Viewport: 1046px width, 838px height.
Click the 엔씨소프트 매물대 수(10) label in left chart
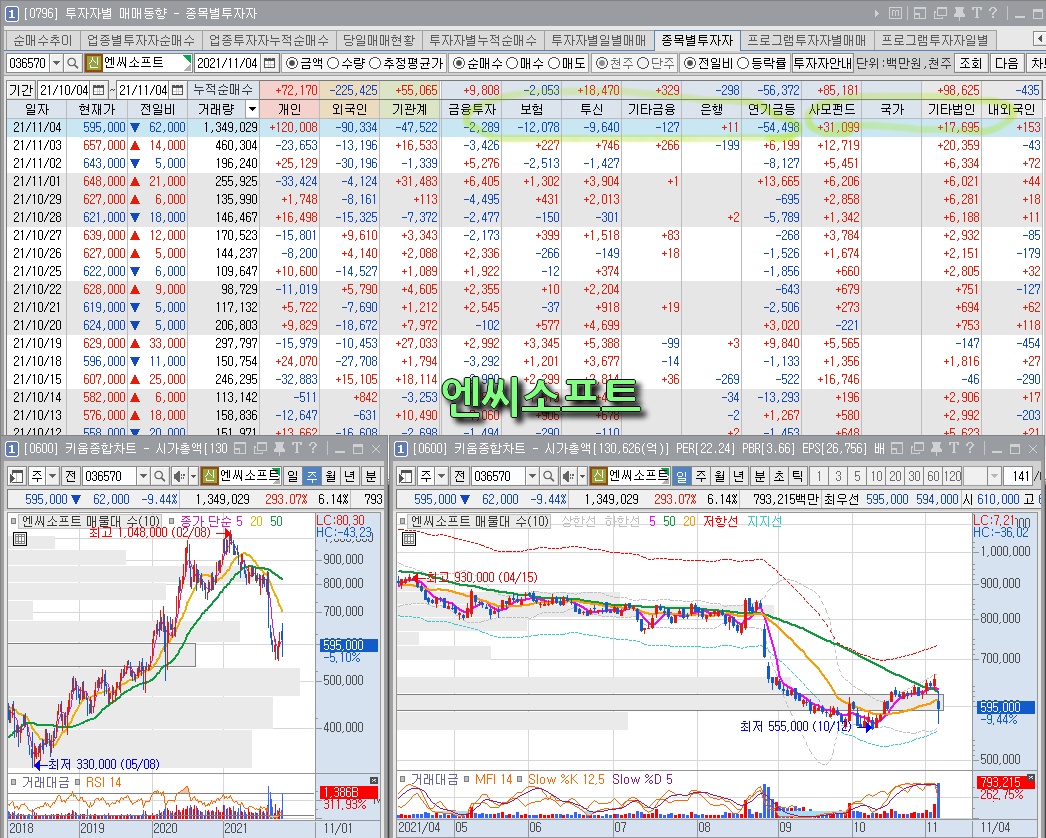coord(91,521)
